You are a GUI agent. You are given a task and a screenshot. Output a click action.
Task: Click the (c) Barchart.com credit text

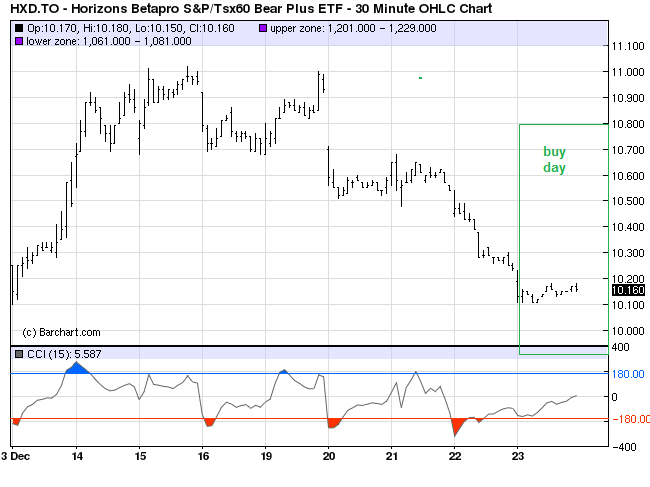(x=61, y=332)
